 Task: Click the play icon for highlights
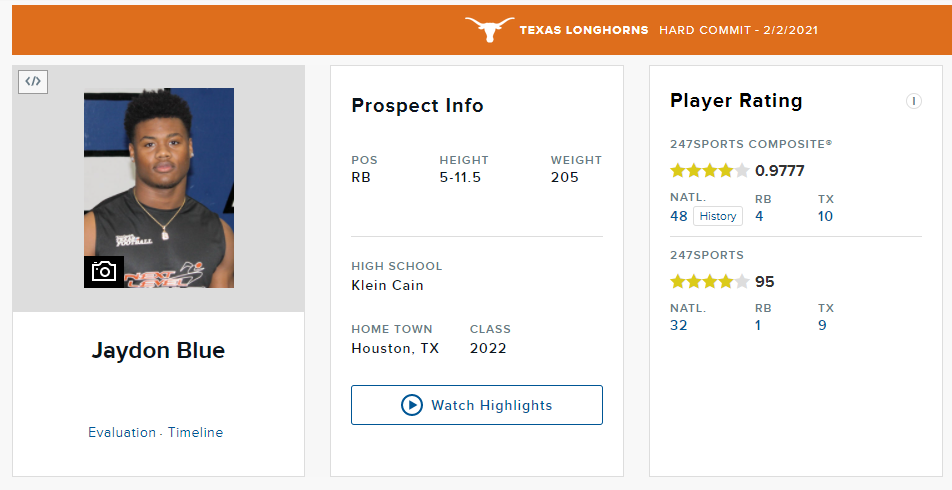[x=412, y=405]
